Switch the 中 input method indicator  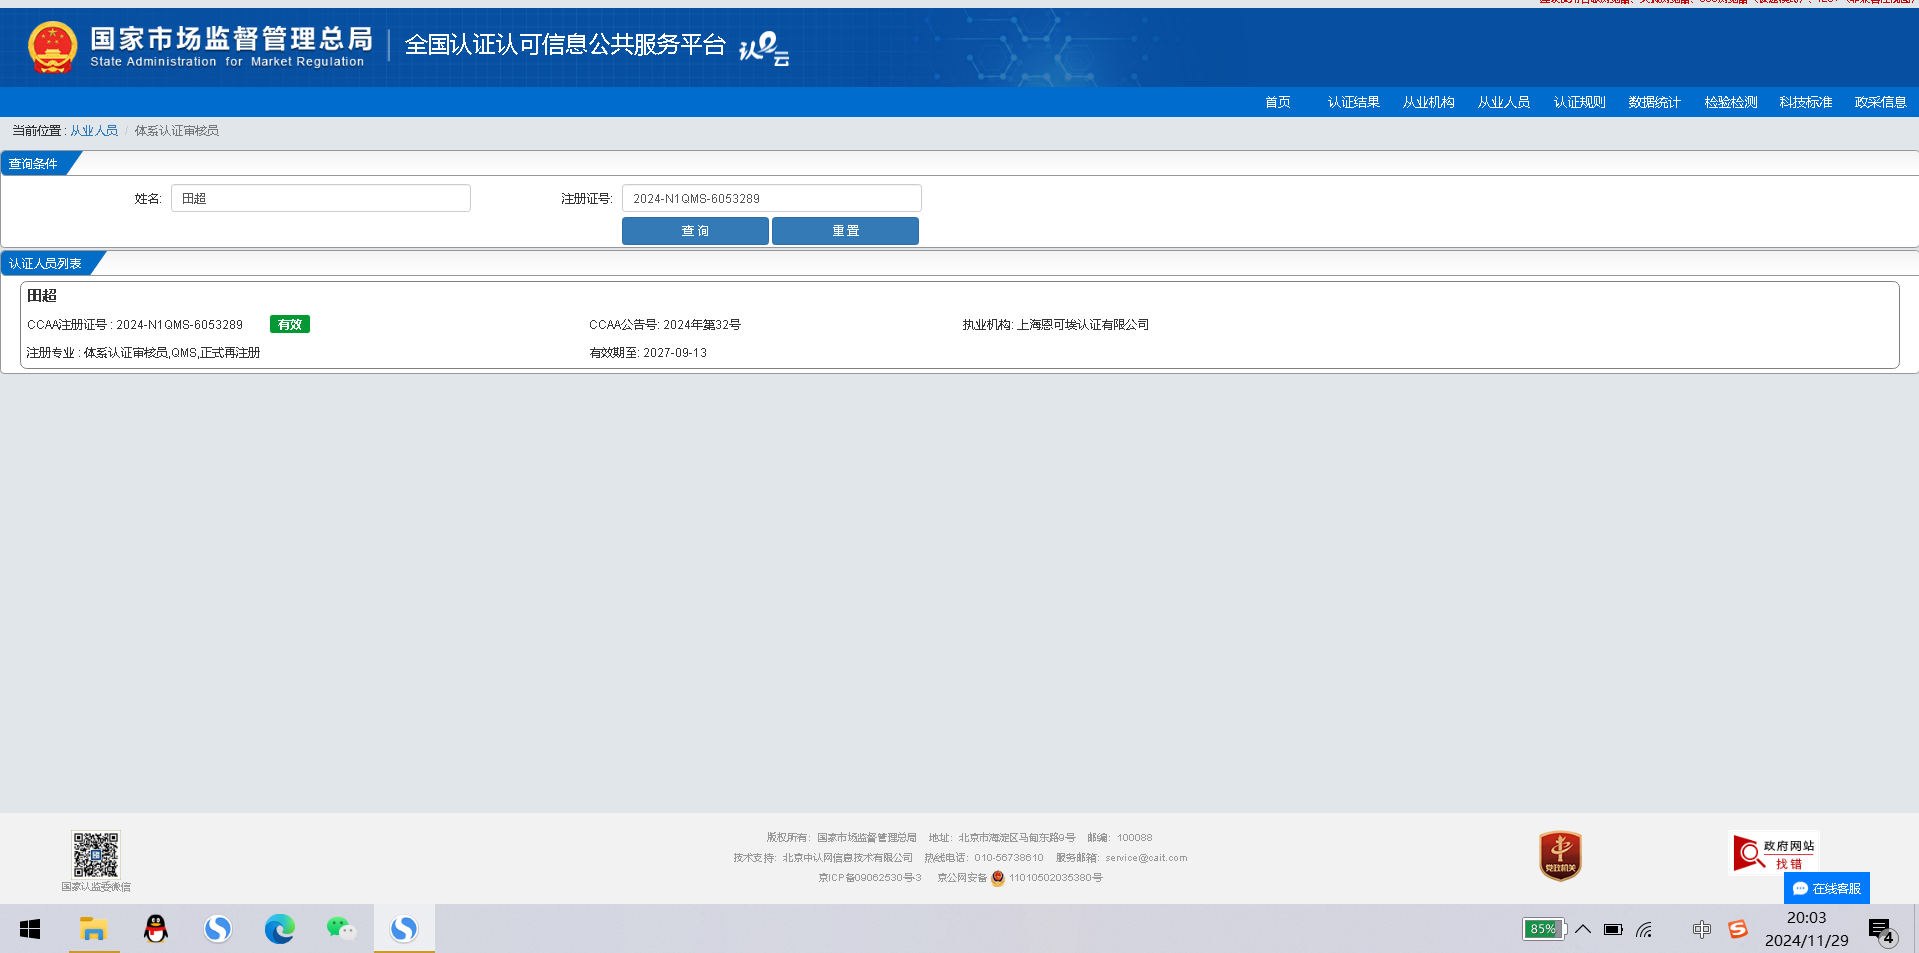click(1701, 929)
